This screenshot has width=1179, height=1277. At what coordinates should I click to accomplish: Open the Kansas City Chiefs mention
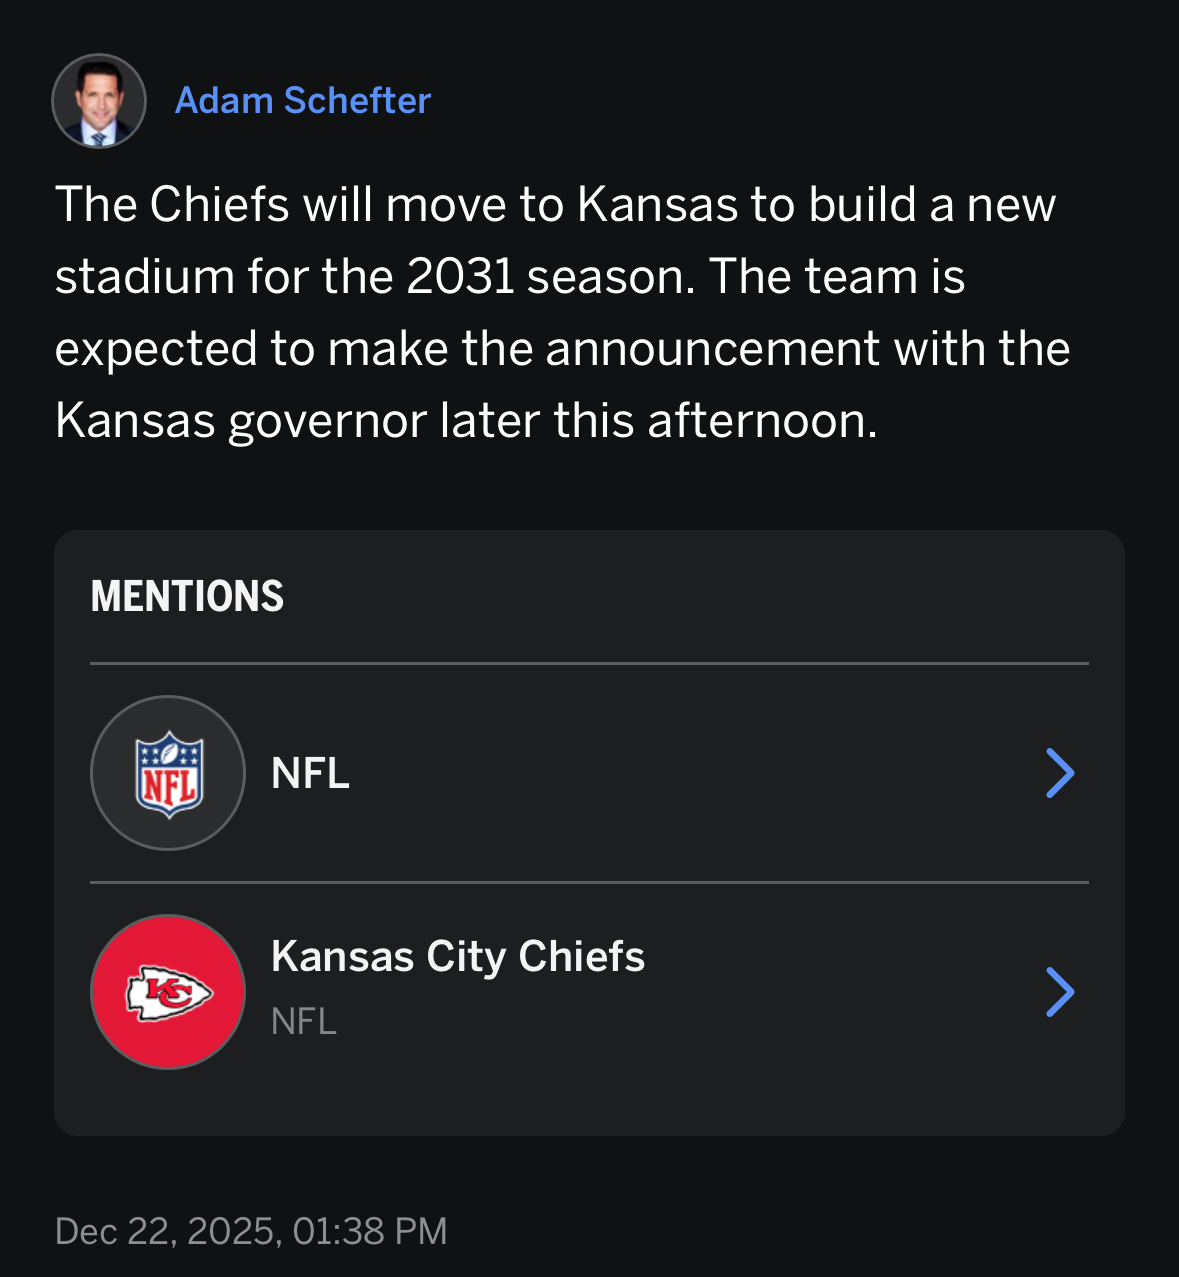[457, 957]
